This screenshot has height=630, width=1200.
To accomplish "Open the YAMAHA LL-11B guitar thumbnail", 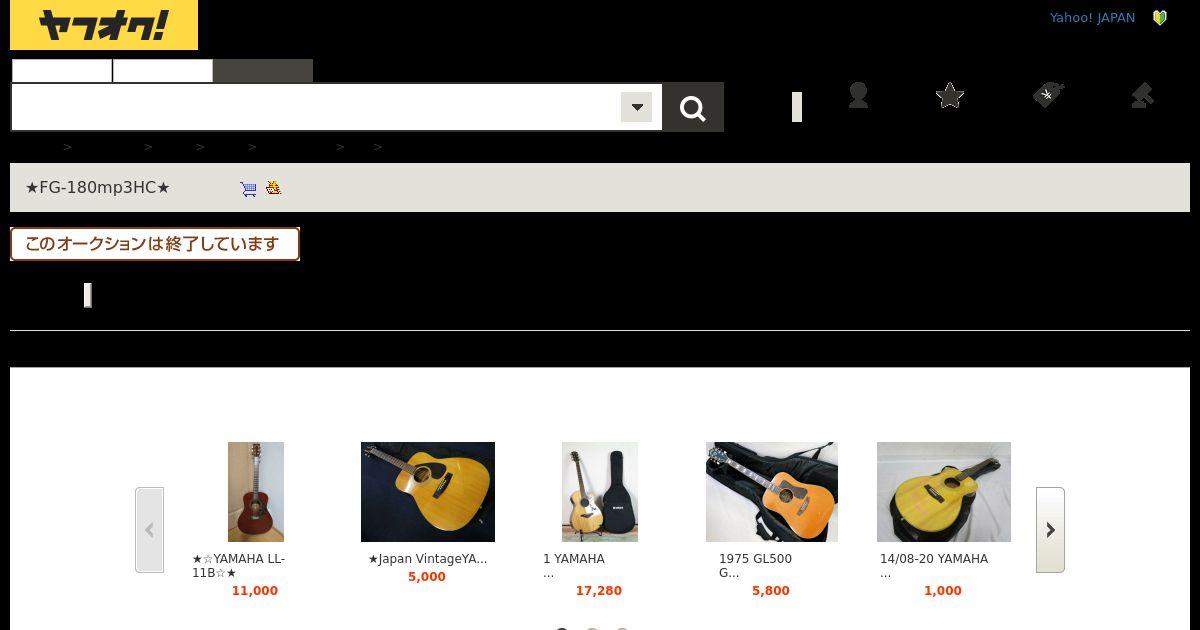I will tap(256, 492).
